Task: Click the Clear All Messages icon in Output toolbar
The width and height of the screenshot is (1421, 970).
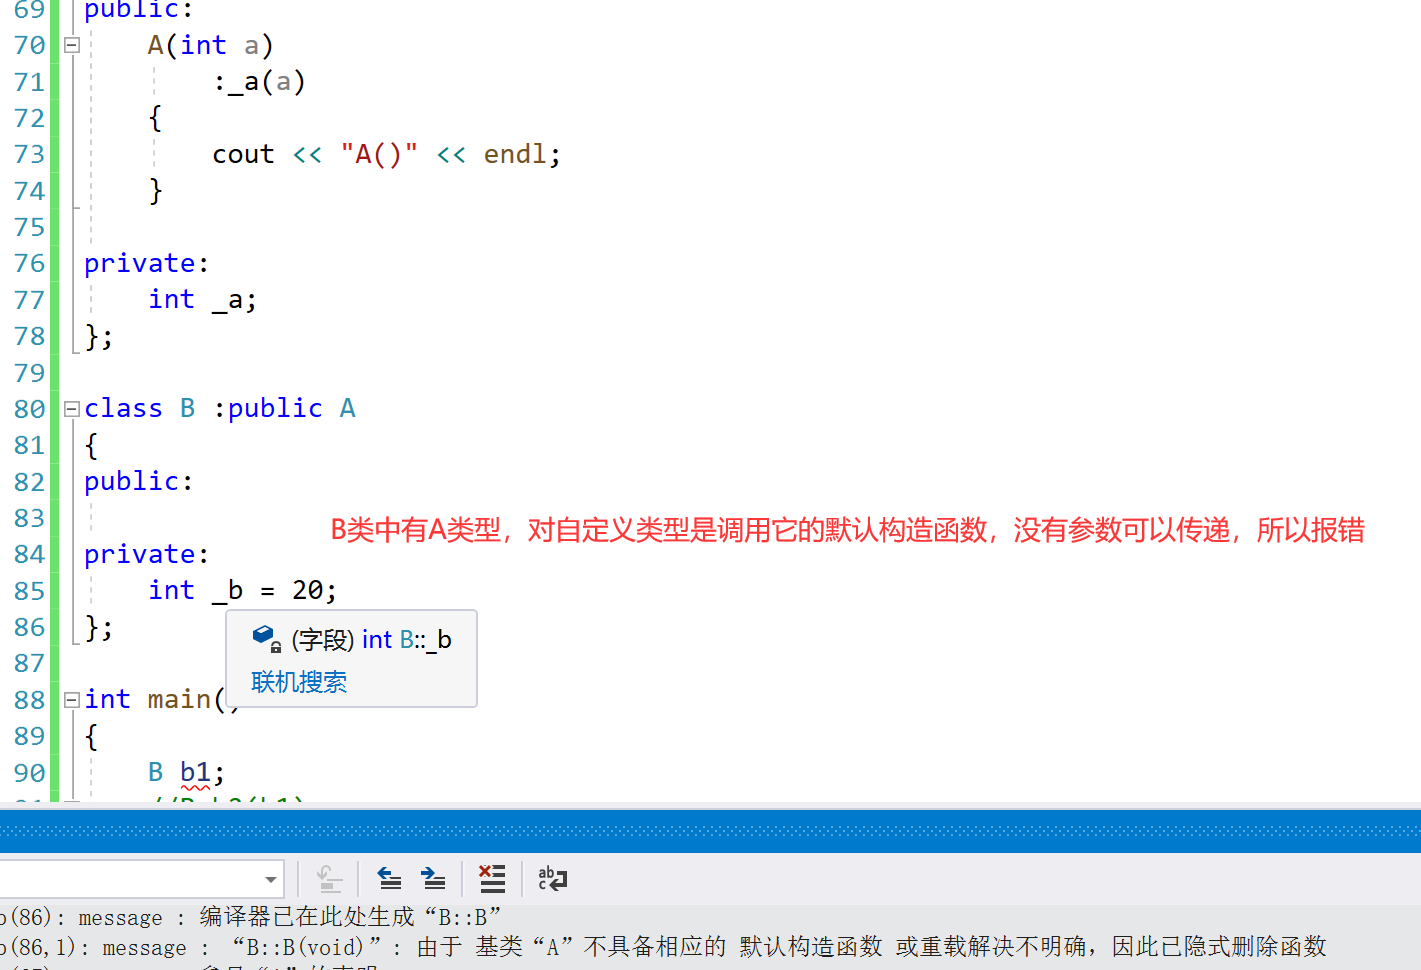Action: coord(492,879)
